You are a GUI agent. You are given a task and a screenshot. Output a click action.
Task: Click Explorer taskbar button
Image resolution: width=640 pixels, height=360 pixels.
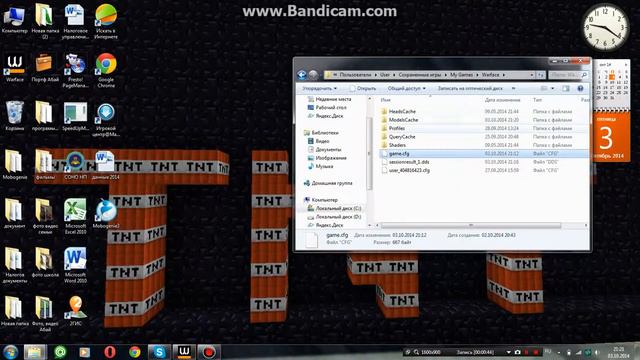[35, 351]
